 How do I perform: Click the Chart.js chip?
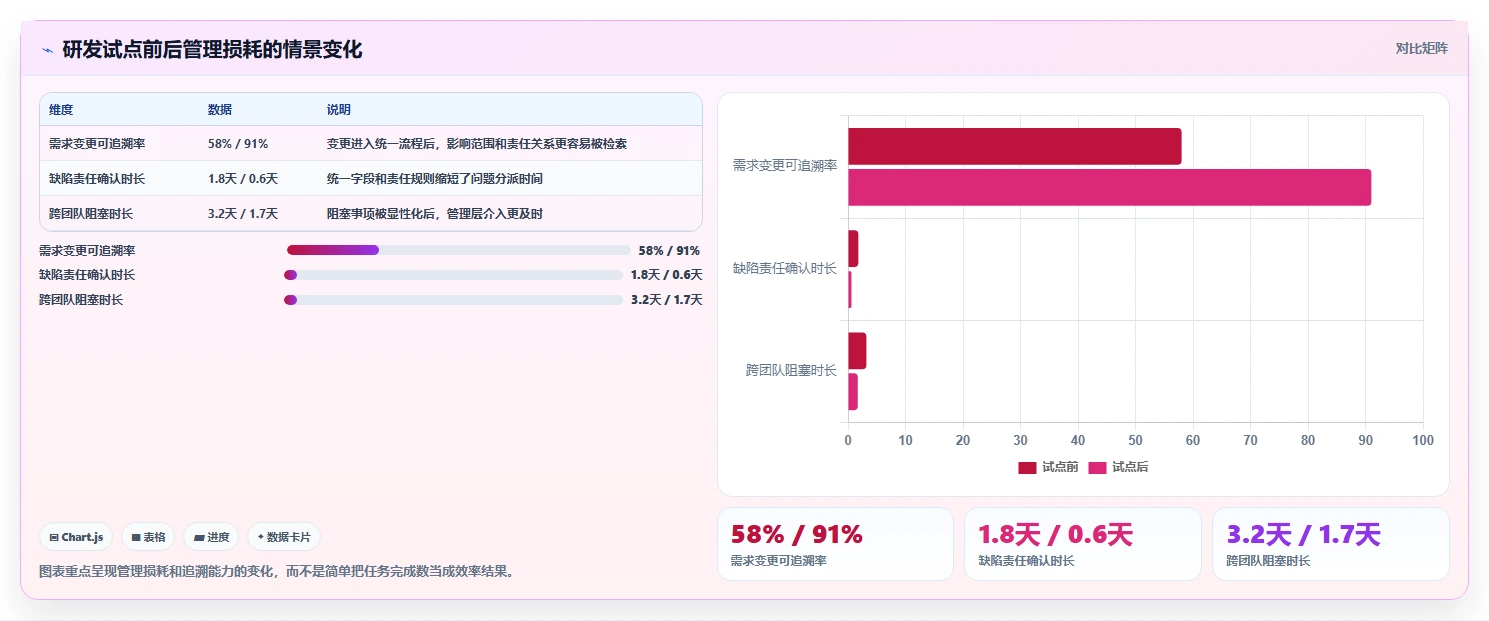pyautogui.click(x=77, y=537)
